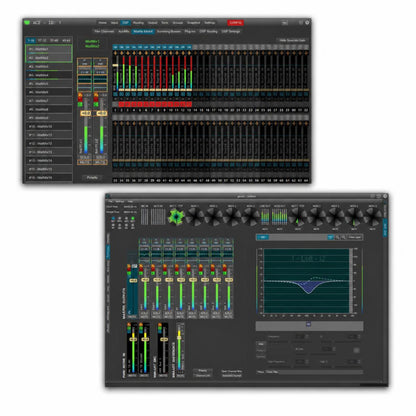
Task: Select the #16 MatMix16 row
Action: pos(49,178)
